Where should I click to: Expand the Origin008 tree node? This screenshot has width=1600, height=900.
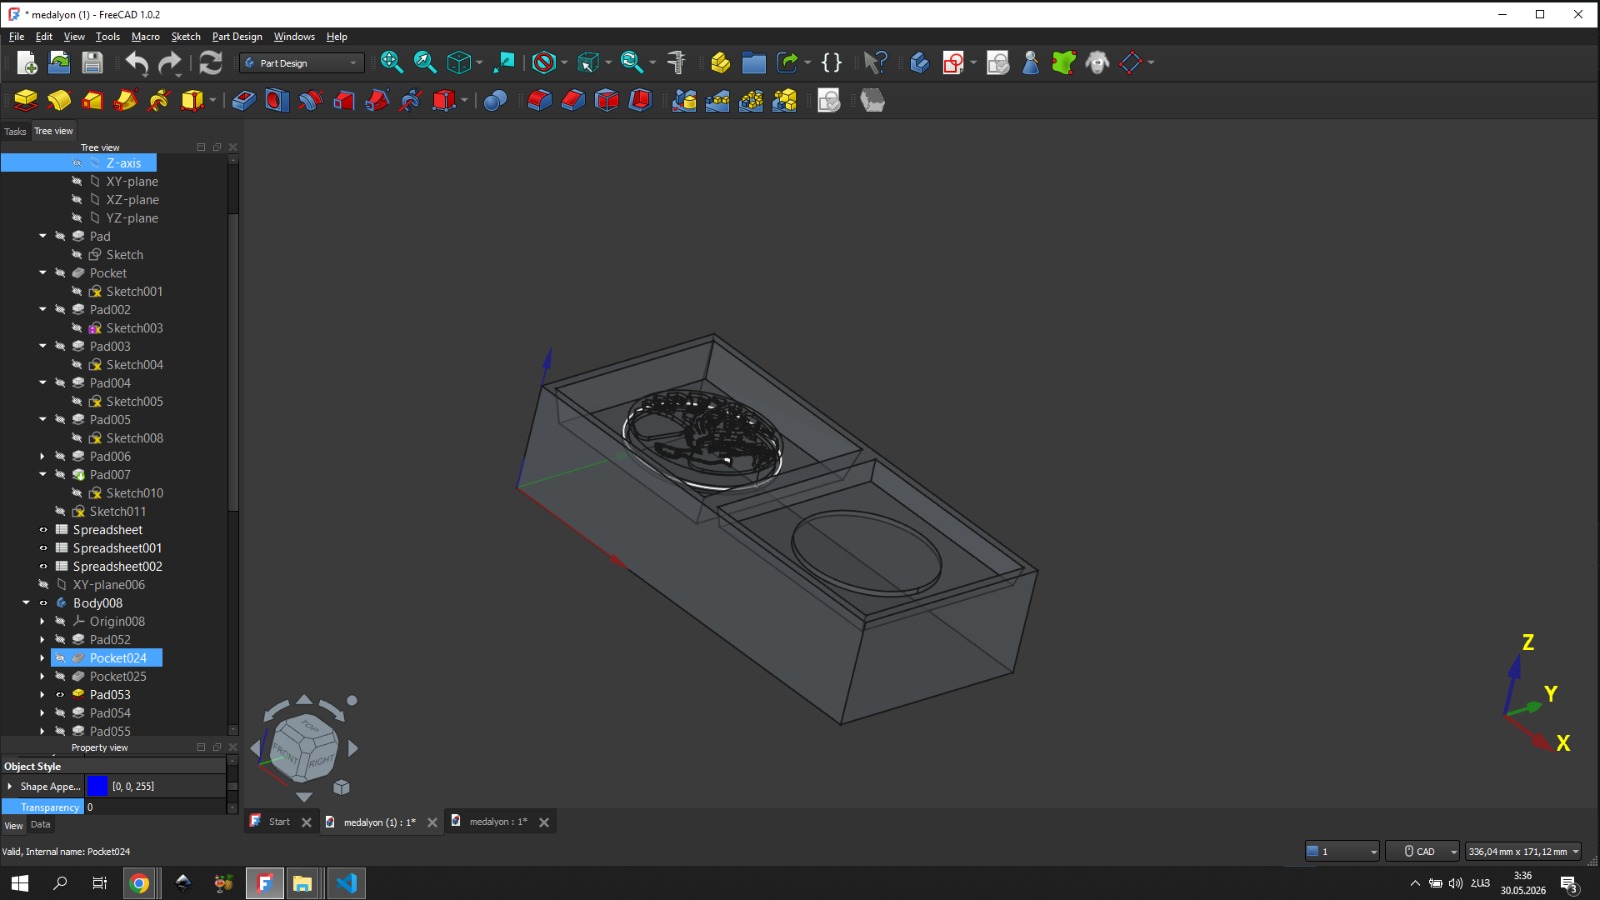(x=43, y=622)
